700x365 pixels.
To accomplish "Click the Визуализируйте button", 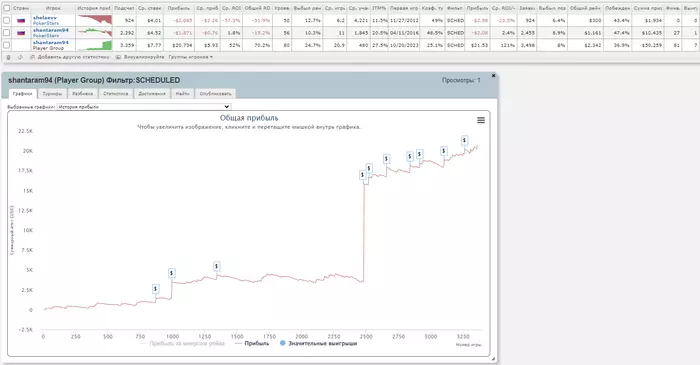I will [140, 57].
